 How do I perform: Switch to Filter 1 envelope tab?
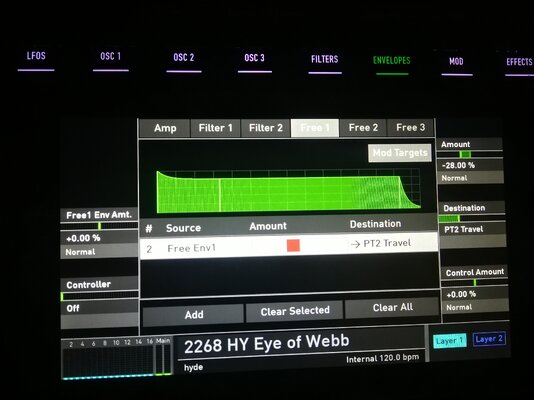click(215, 128)
